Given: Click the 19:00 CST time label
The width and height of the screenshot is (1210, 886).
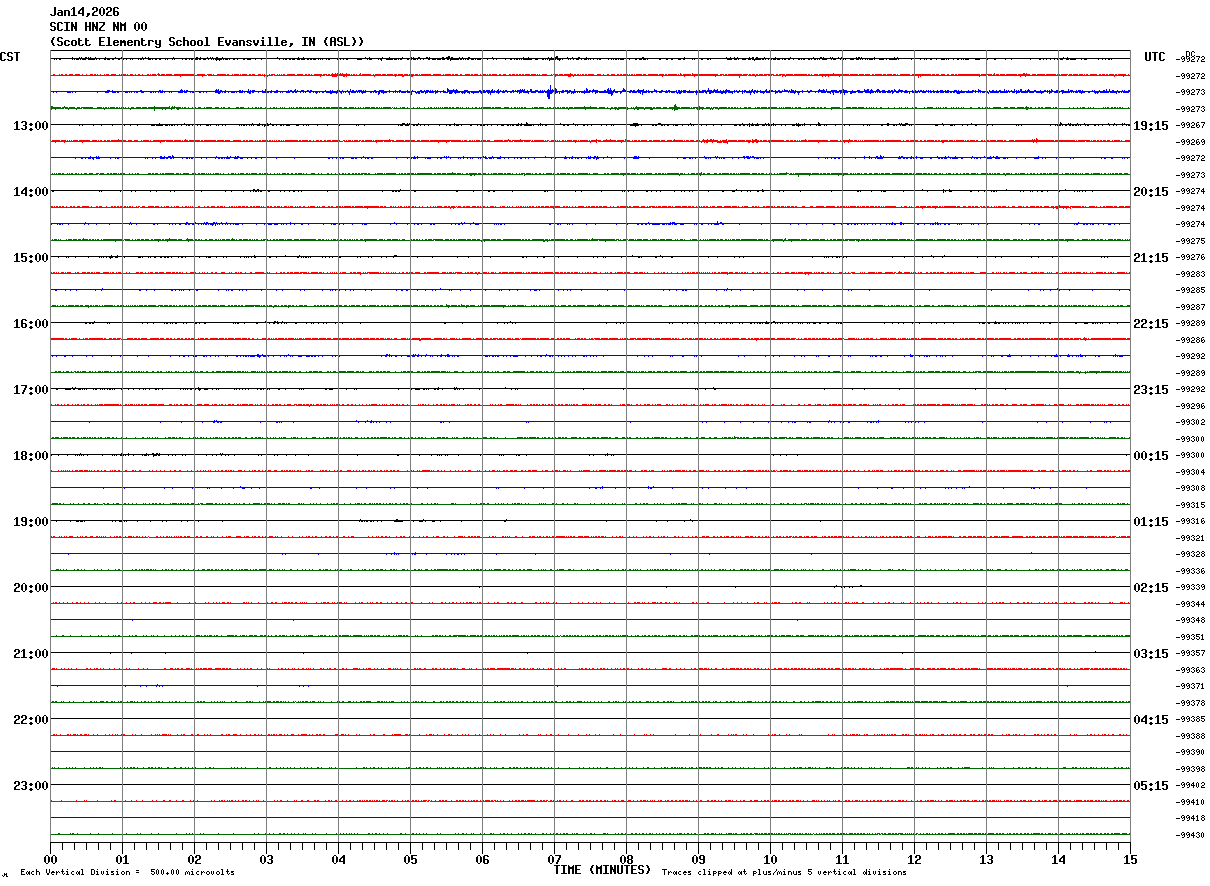Looking at the screenshot, I should coord(30,522).
